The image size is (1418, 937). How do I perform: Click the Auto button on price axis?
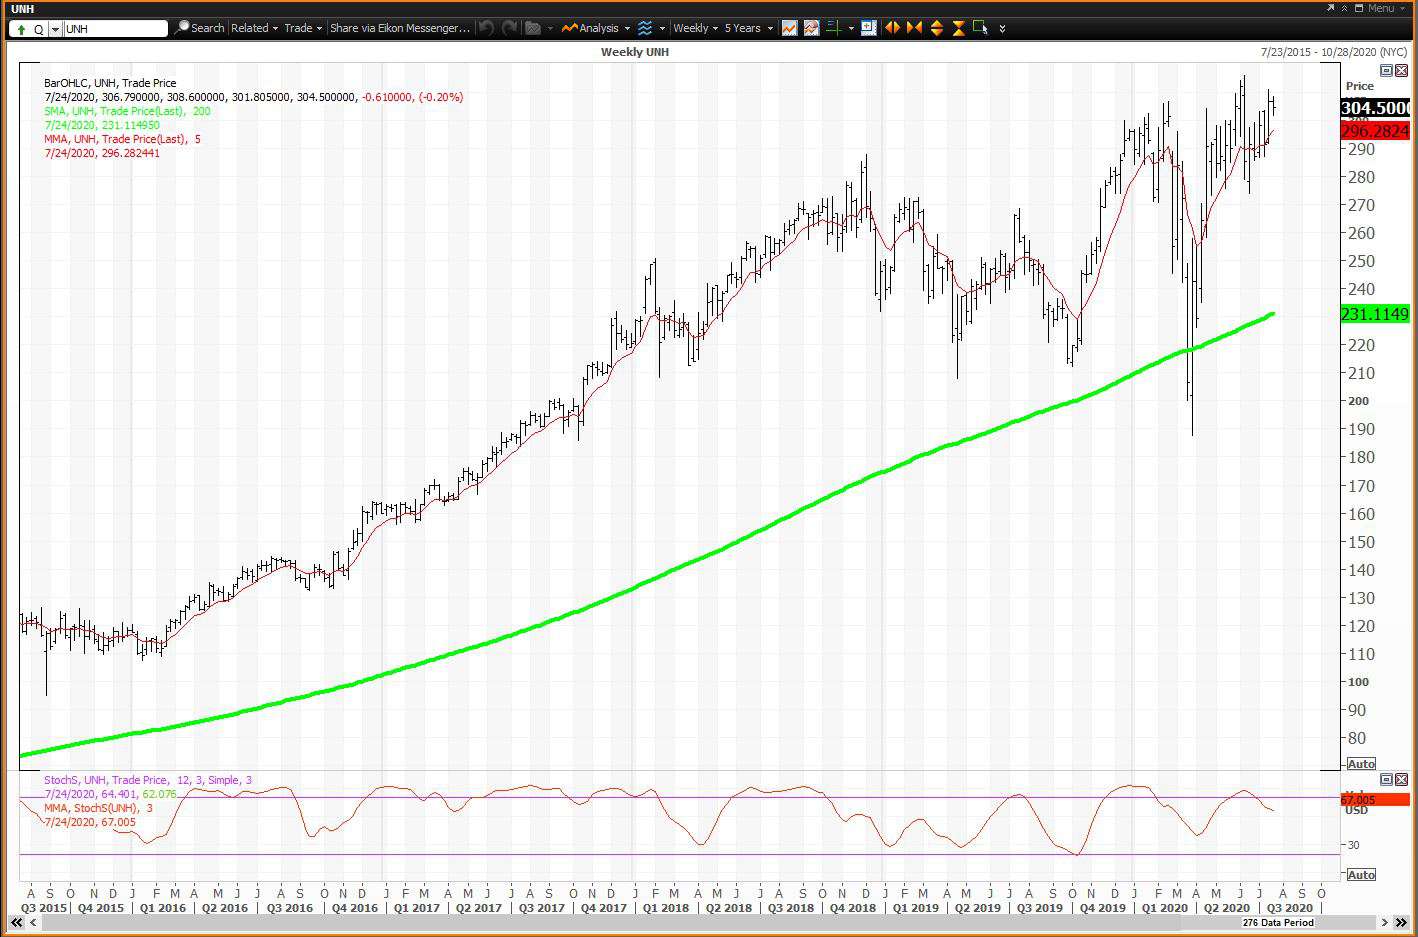click(x=1361, y=764)
